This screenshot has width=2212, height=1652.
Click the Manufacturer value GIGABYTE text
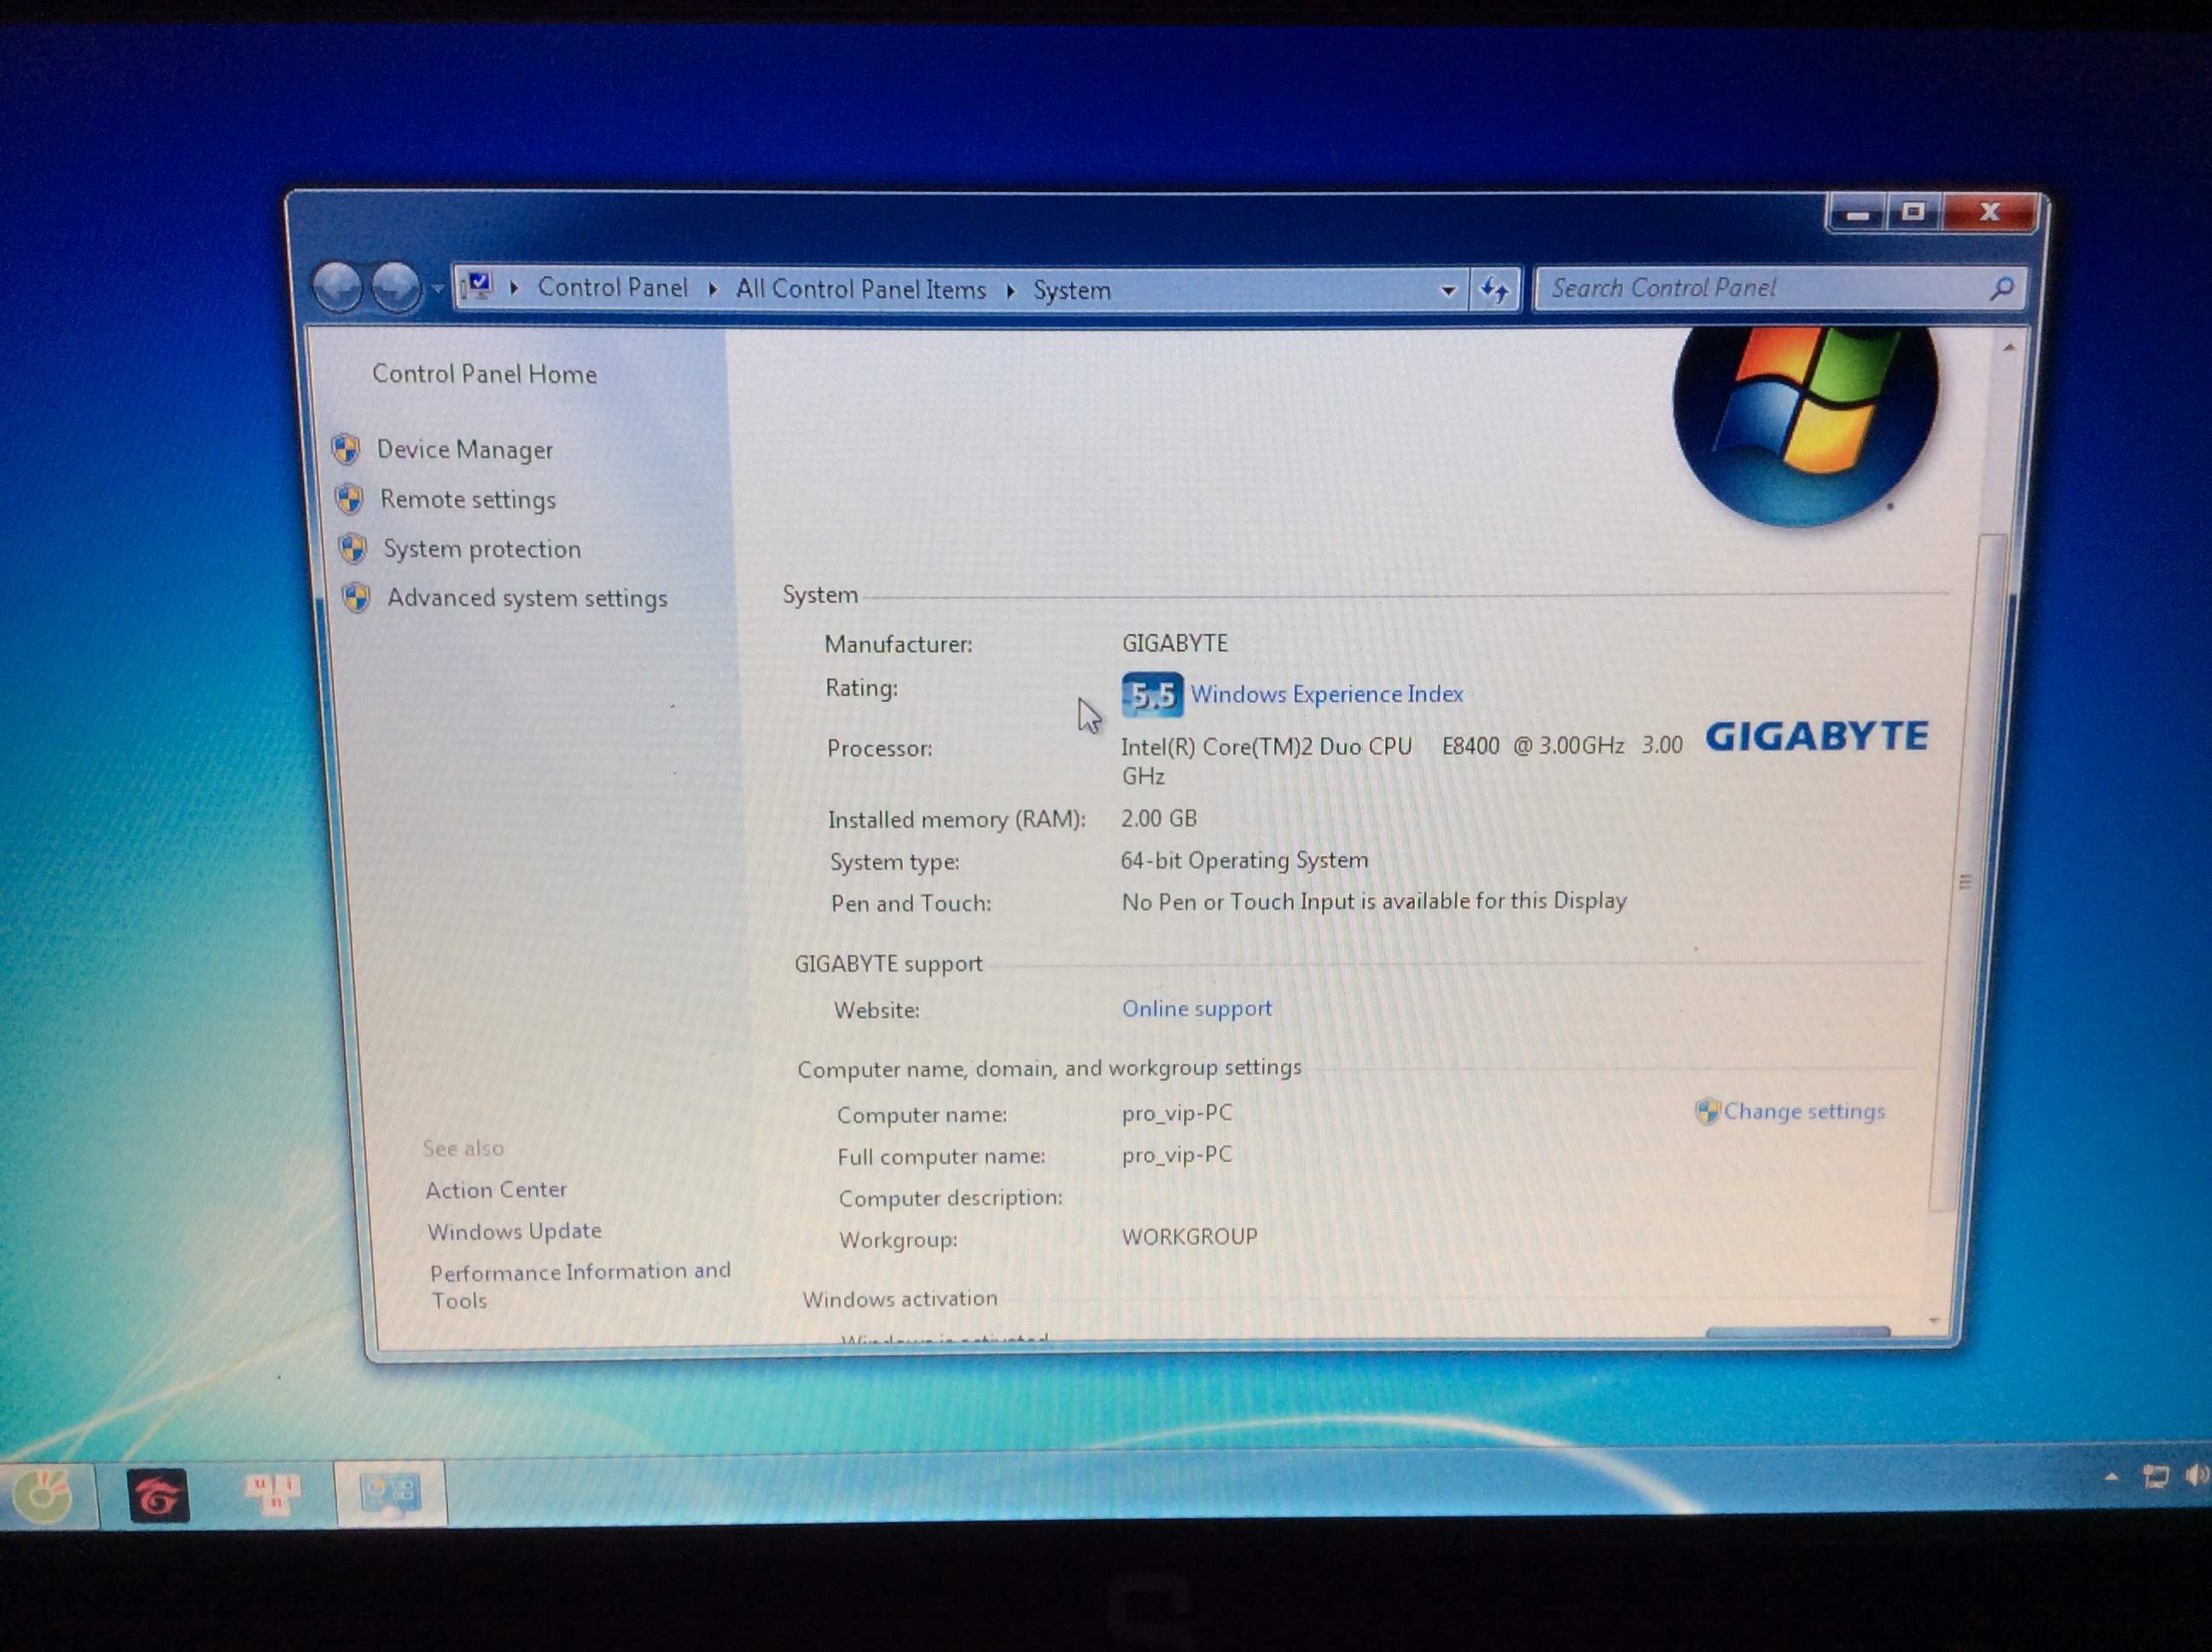[x=1174, y=643]
